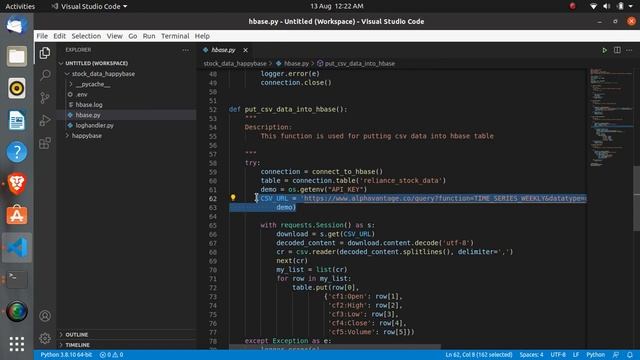This screenshot has height=360, width=640.
Task: Open Source Control view
Action: [x=45, y=98]
